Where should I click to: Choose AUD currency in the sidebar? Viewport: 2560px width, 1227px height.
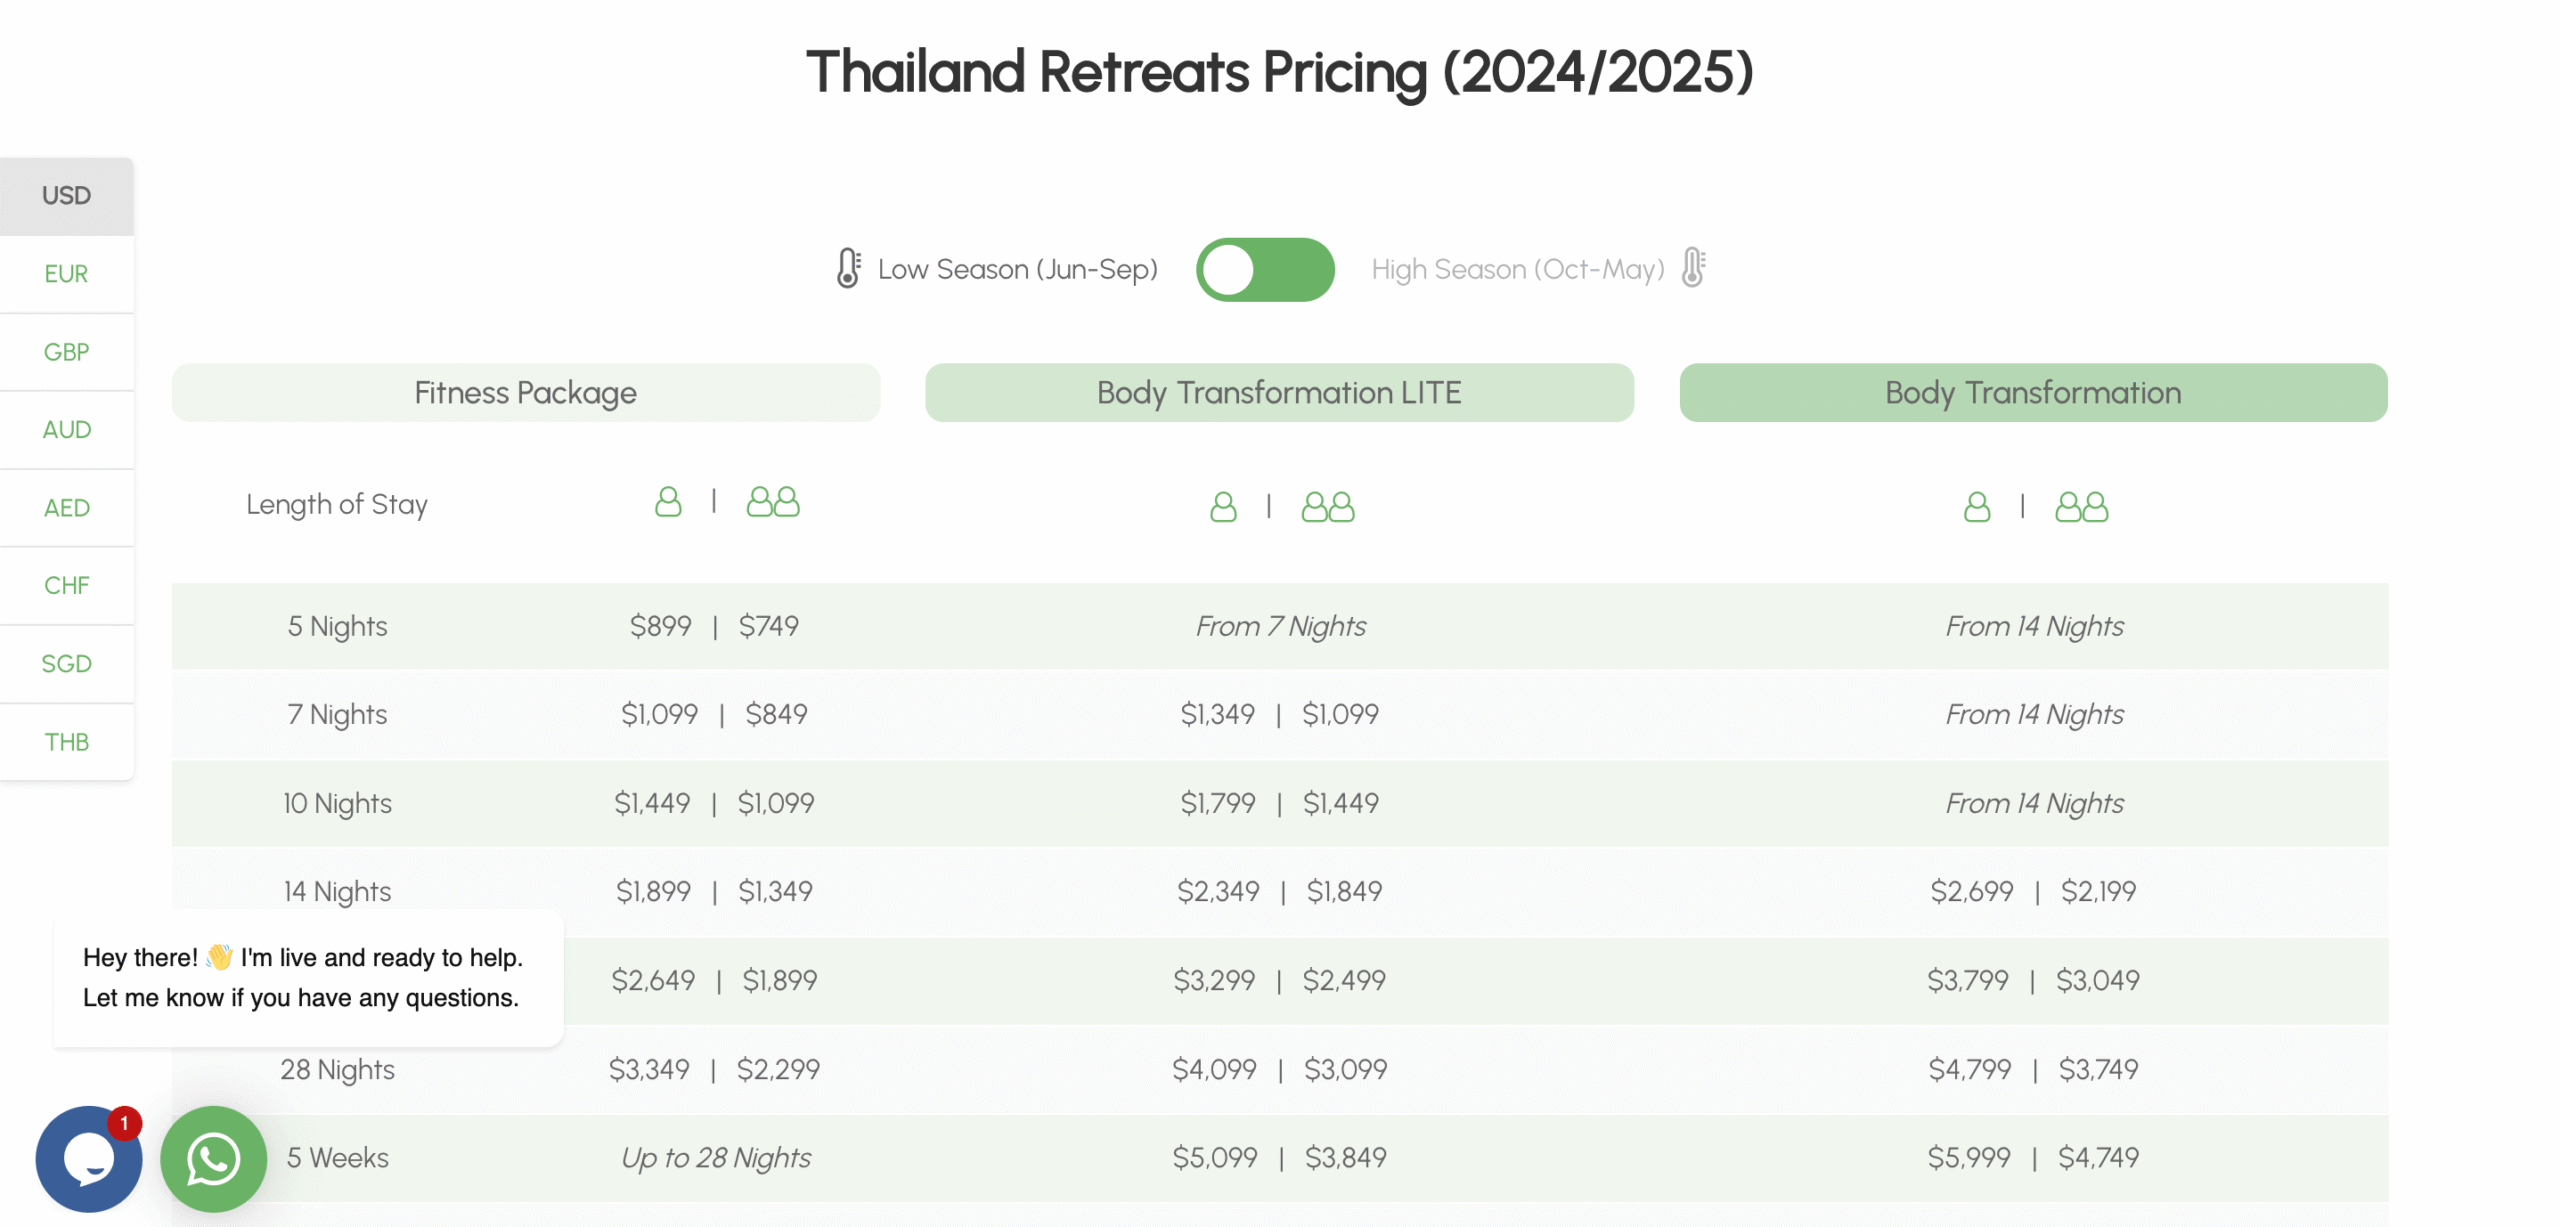point(65,429)
